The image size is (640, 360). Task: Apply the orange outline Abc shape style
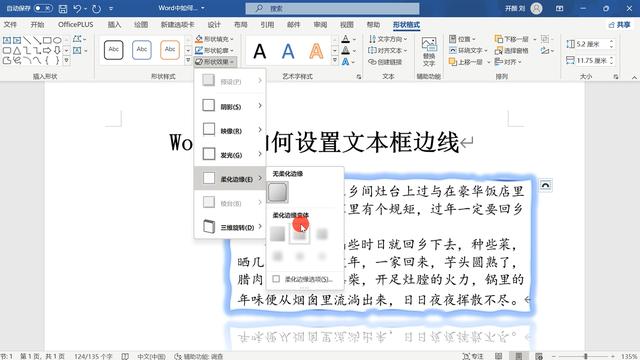tap(170, 50)
